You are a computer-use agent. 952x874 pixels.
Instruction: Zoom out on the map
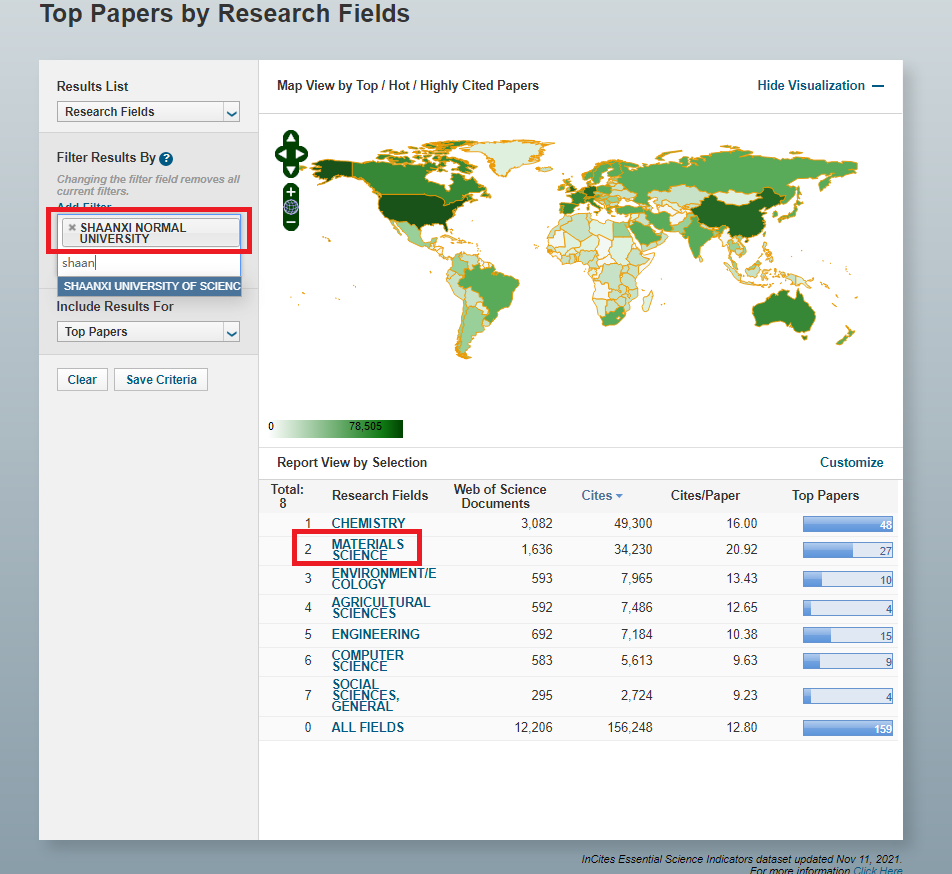click(x=291, y=222)
